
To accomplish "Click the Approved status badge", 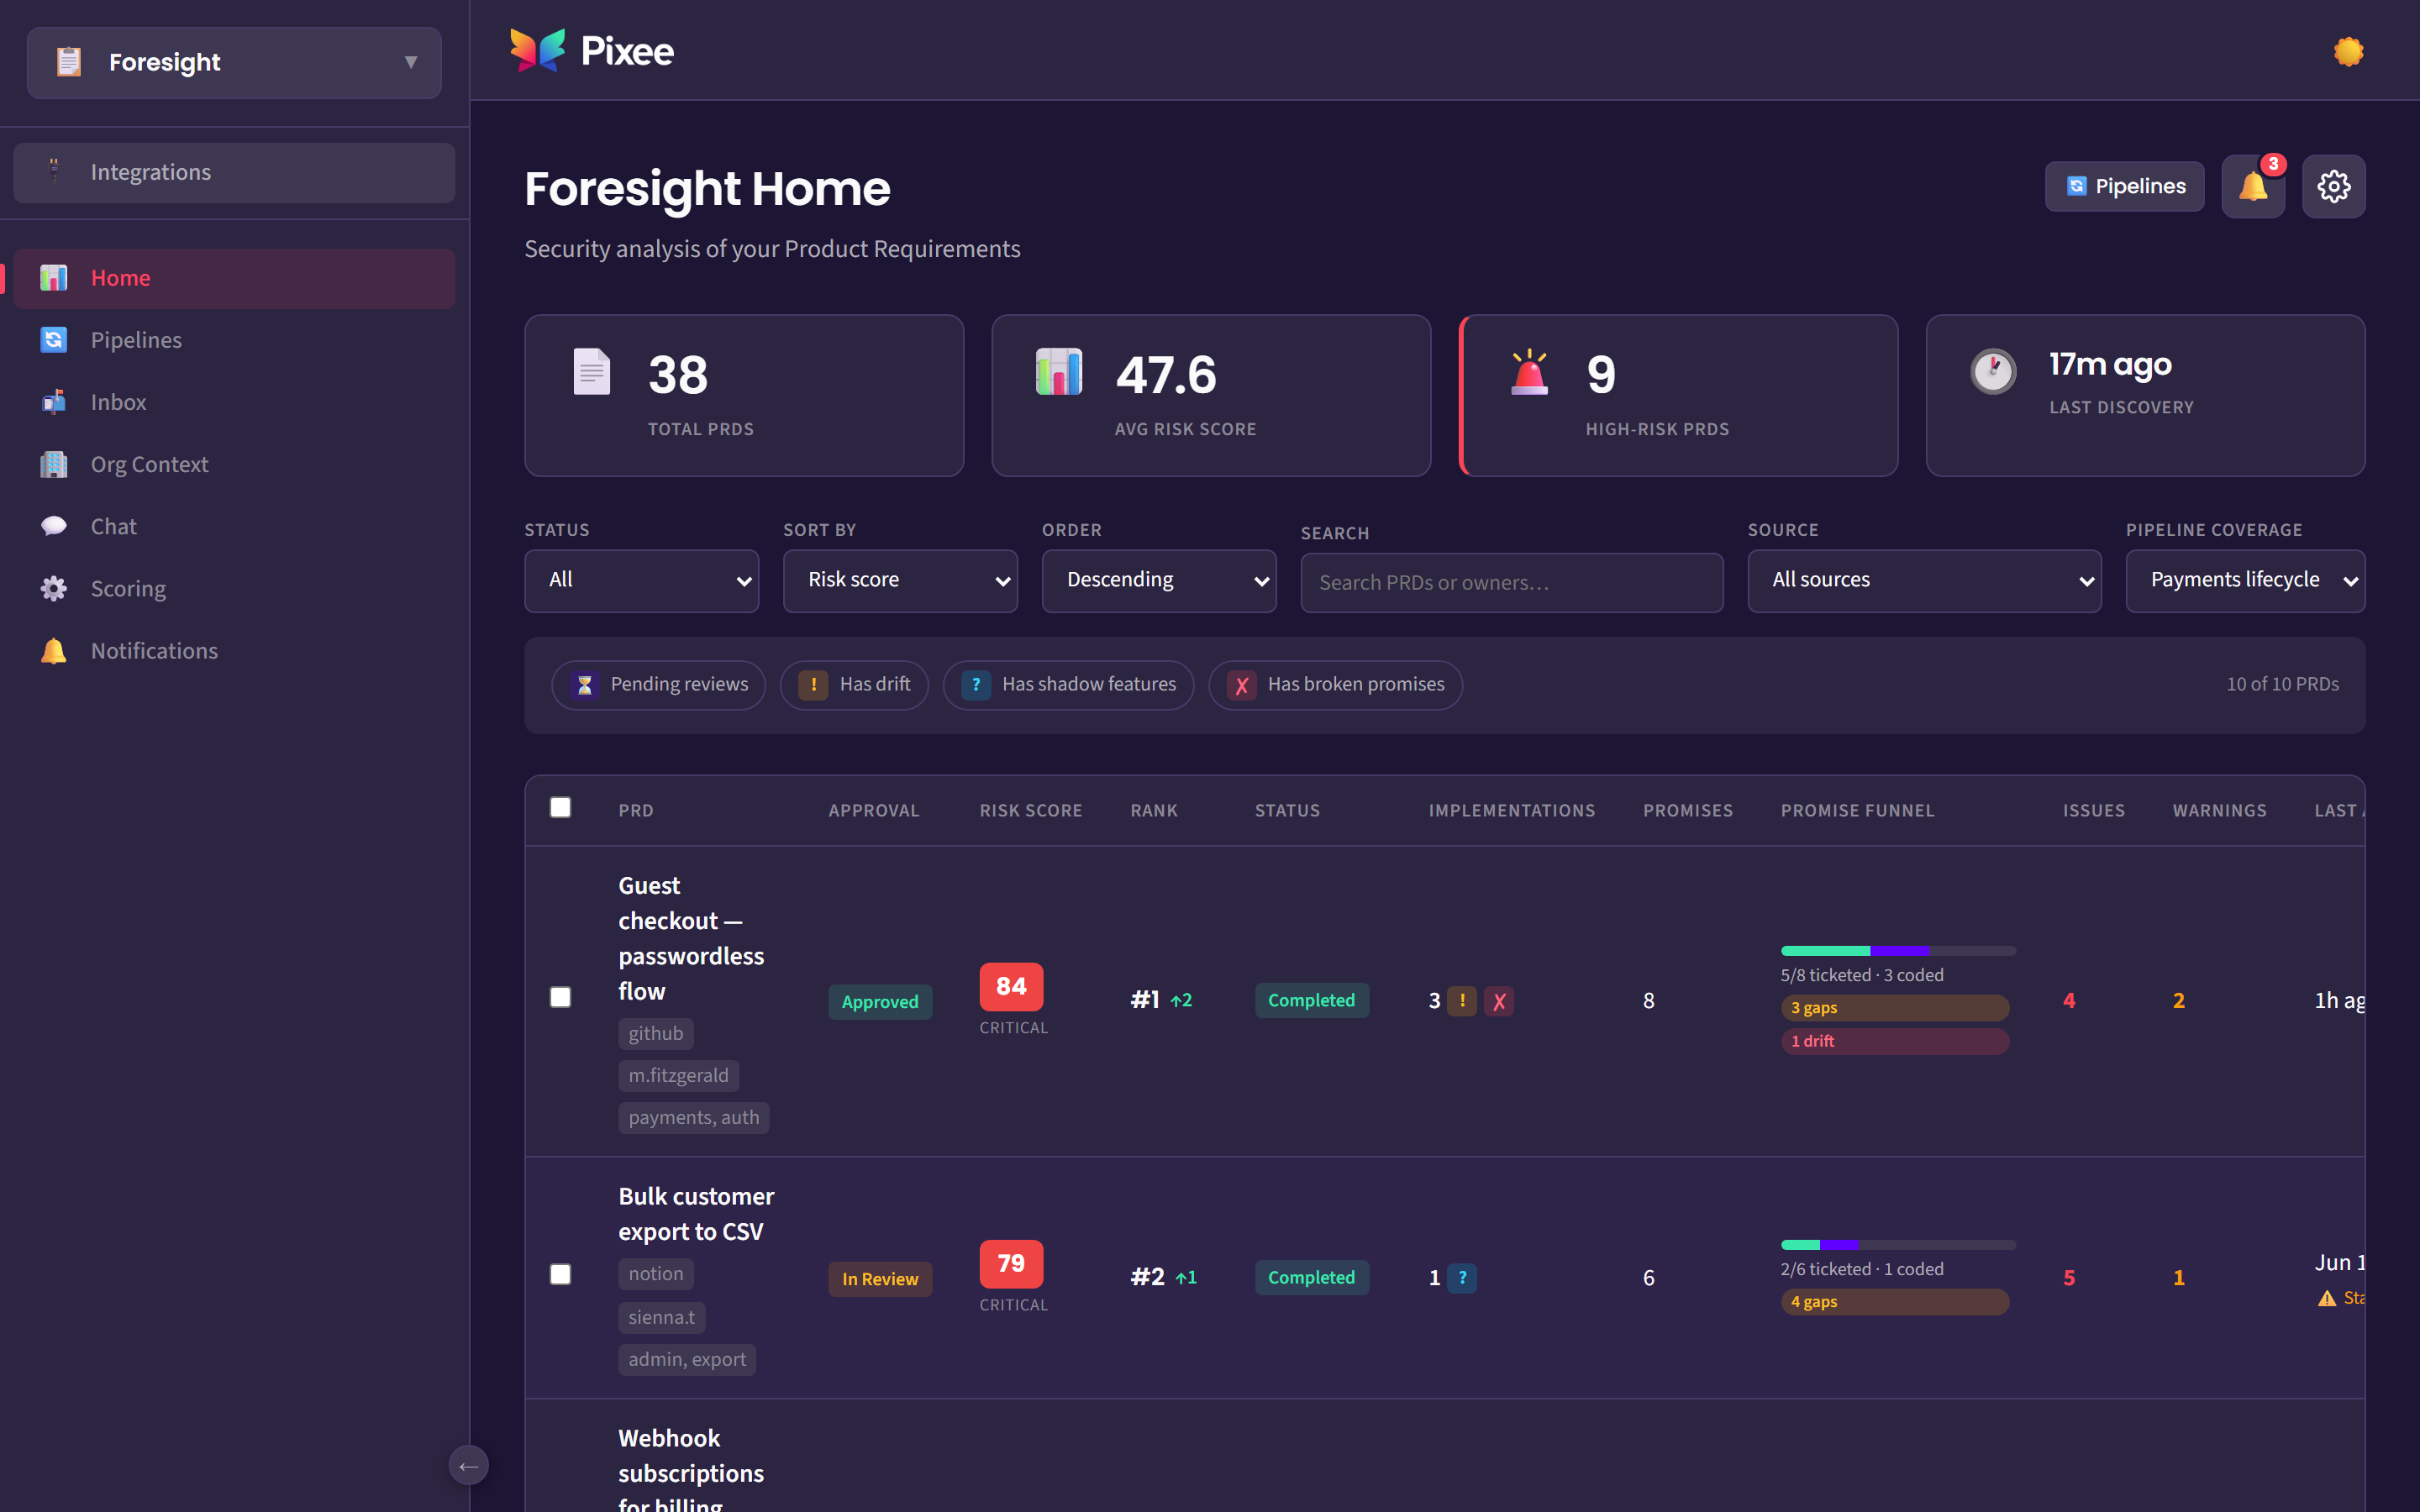I will point(880,1001).
